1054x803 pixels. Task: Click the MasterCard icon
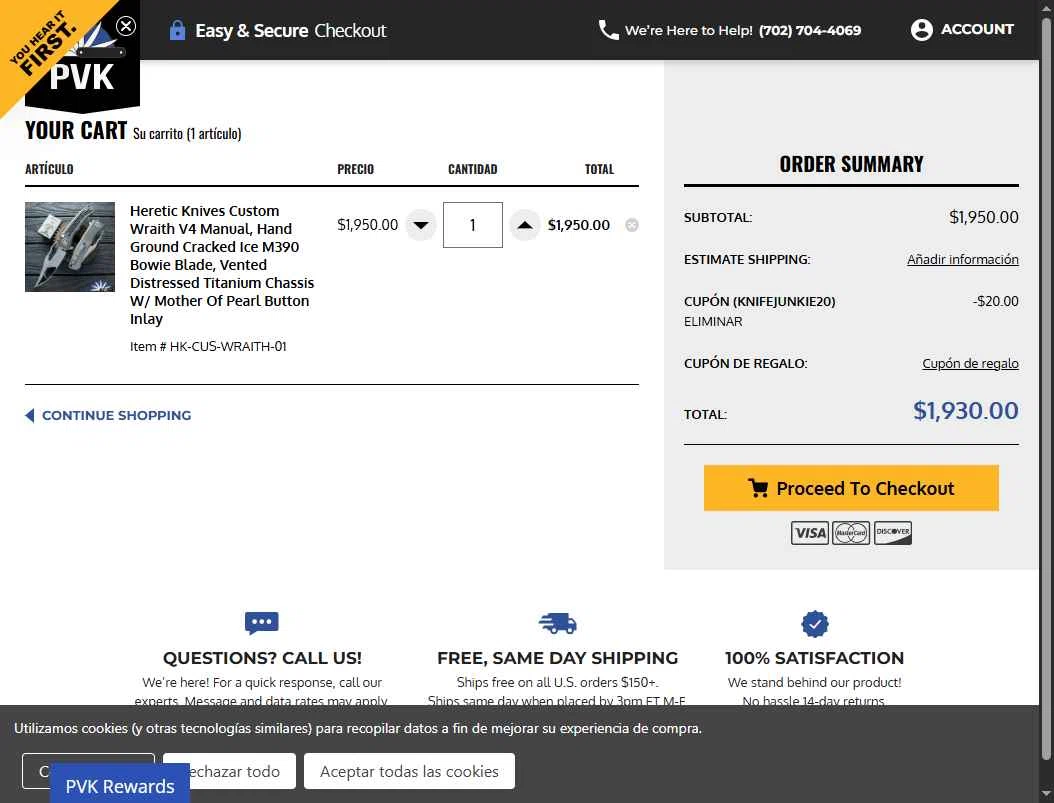tap(851, 533)
